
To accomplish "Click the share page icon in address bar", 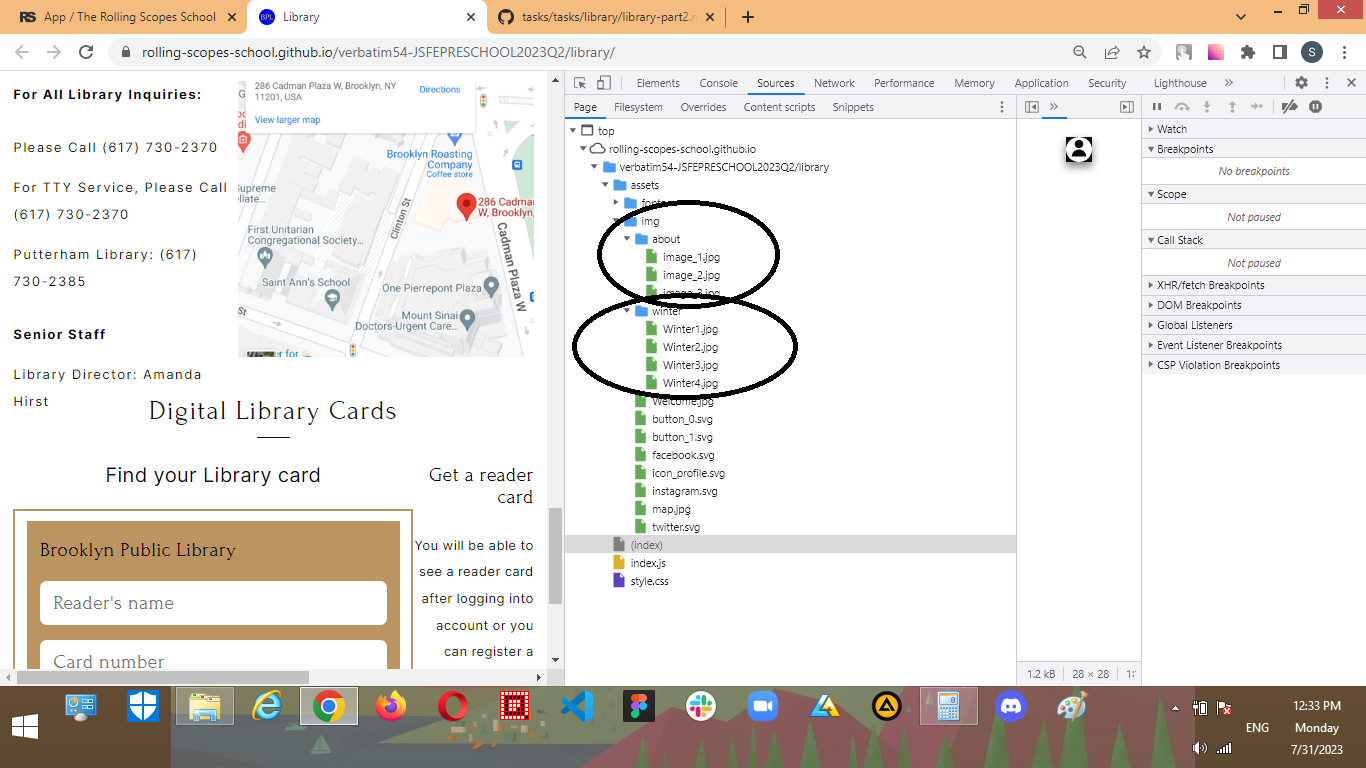I will (1112, 52).
